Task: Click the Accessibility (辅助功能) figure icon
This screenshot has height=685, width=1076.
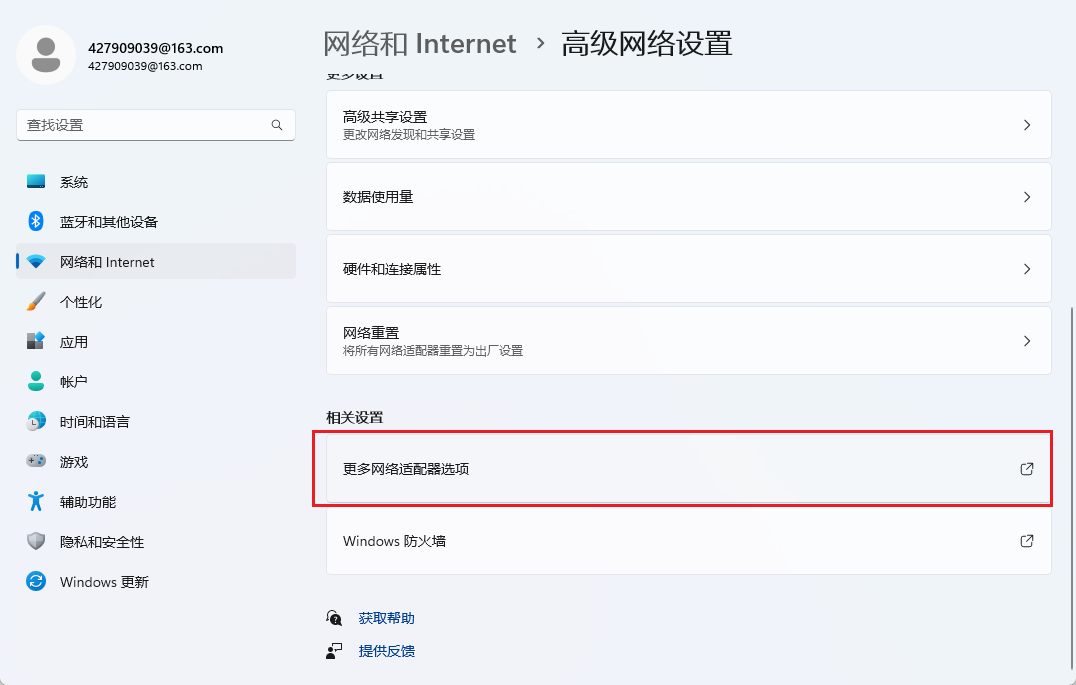Action: click(36, 502)
